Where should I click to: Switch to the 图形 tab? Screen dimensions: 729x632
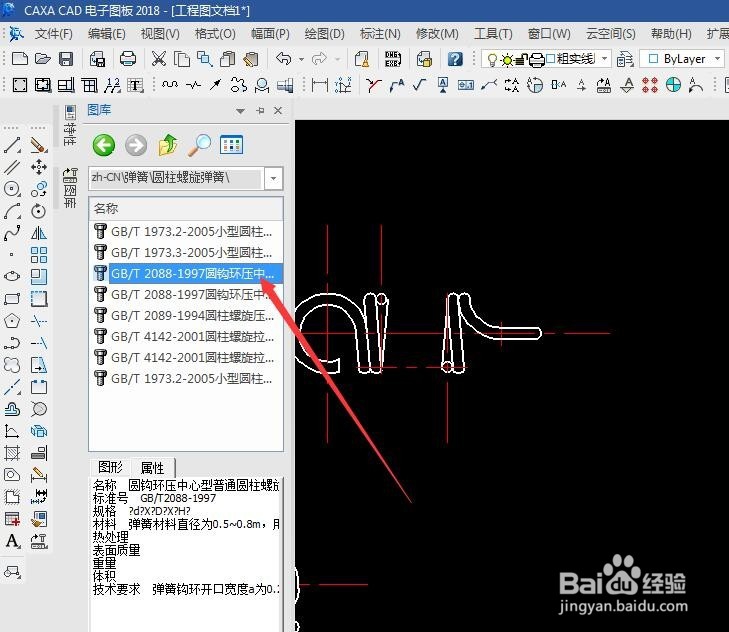110,467
